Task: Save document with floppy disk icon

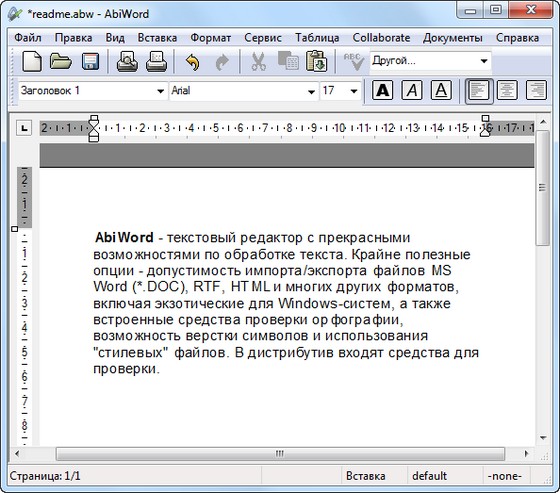Action: coord(90,61)
